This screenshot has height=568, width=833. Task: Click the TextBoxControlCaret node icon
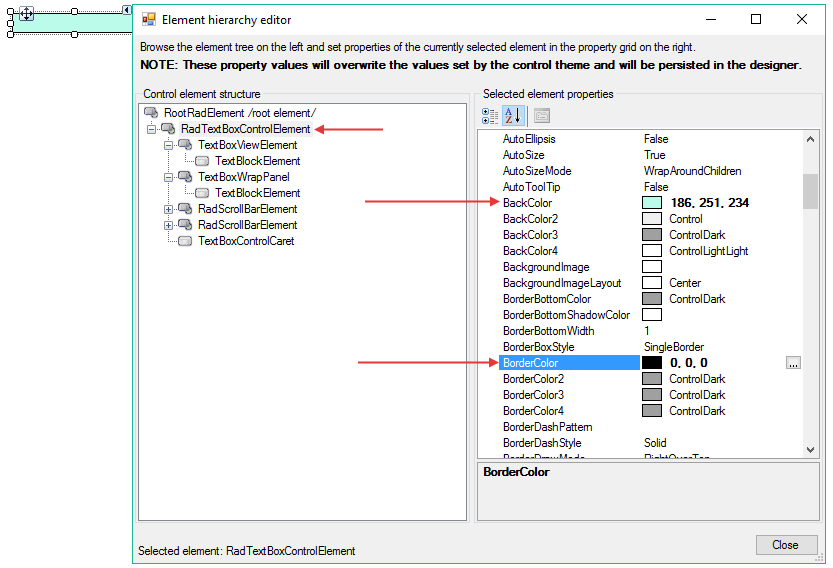tap(185, 241)
